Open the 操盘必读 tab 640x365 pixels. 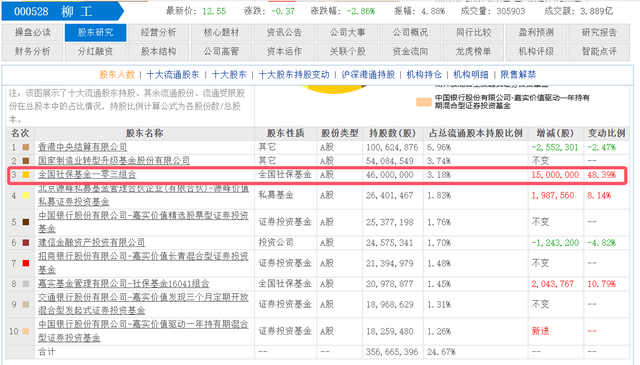click(32, 33)
